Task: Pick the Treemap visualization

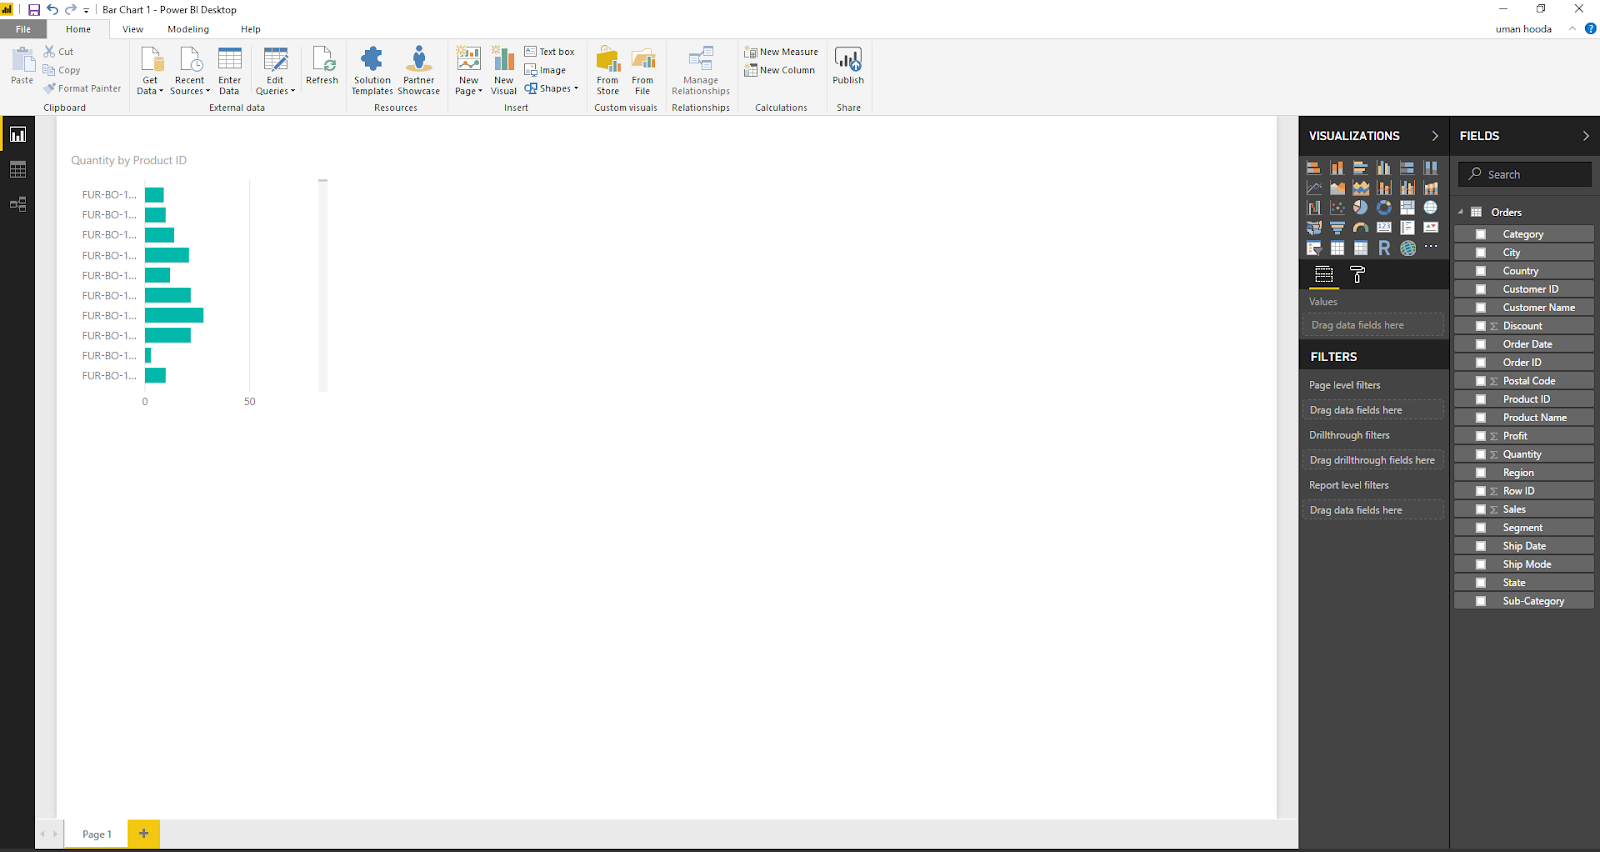Action: pyautogui.click(x=1407, y=208)
